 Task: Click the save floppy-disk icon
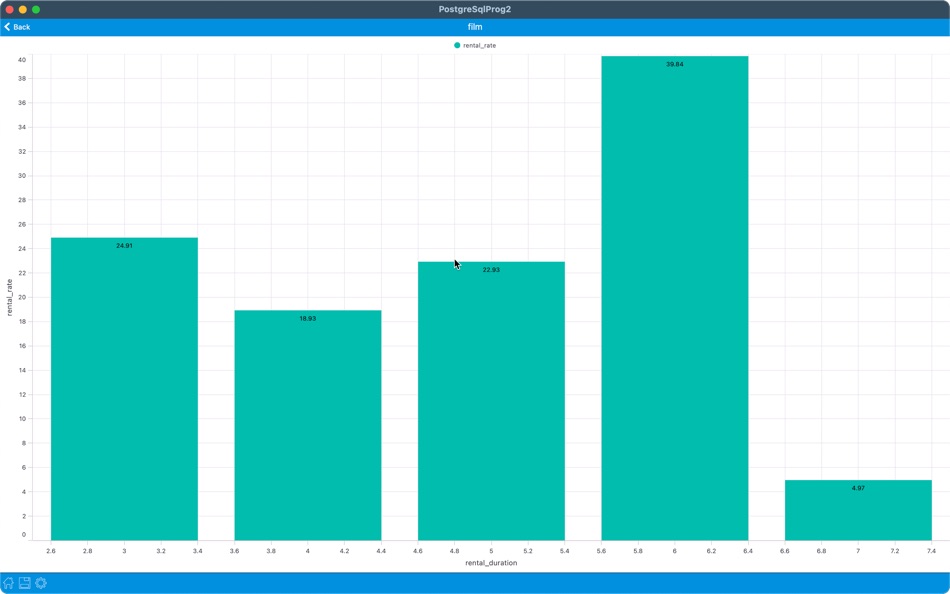pos(25,583)
